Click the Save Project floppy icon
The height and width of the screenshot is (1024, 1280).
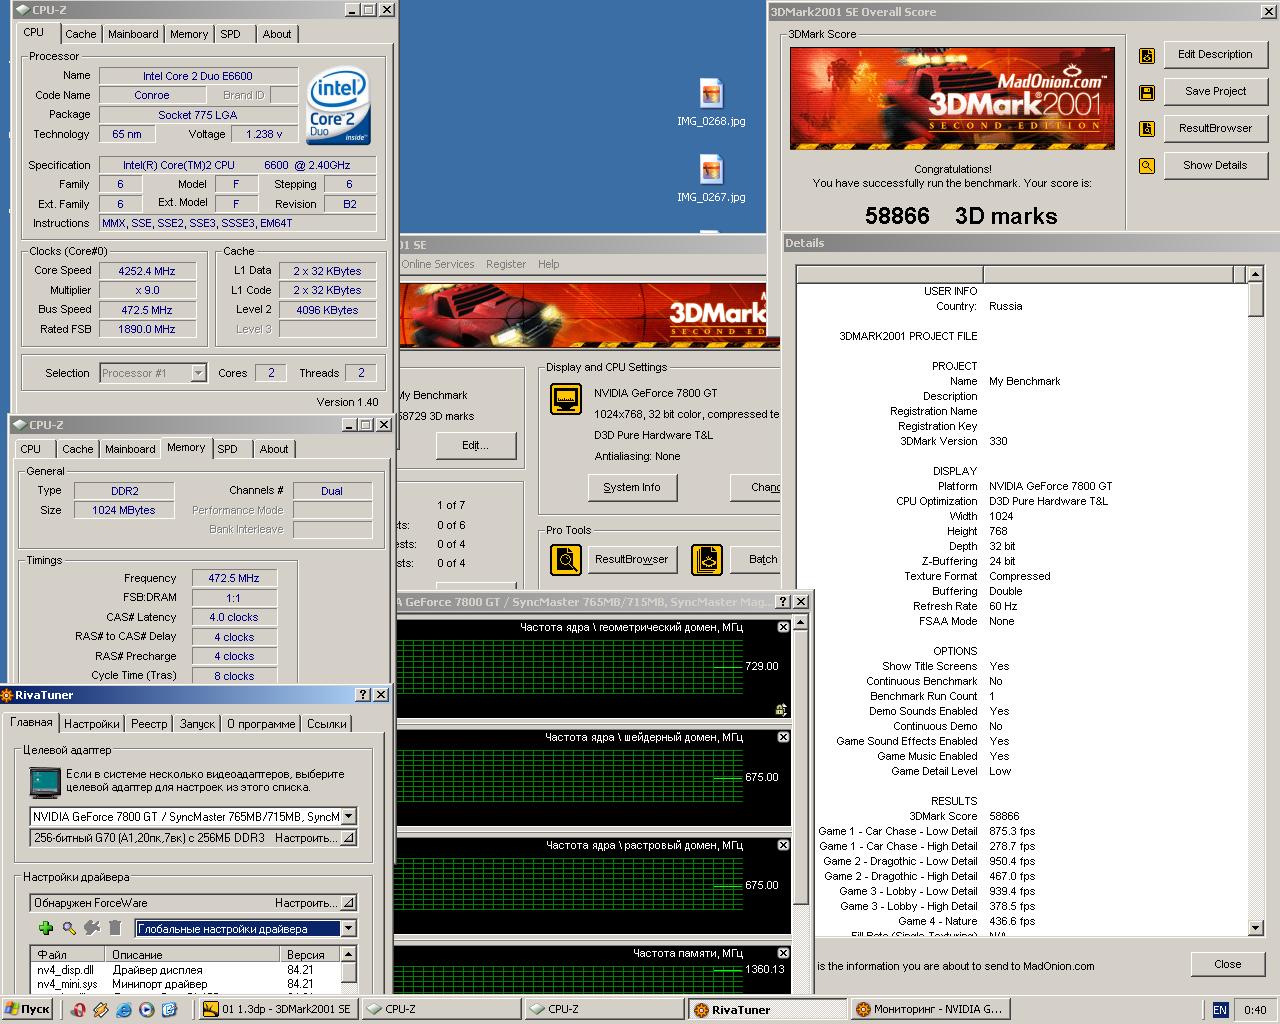coord(1147,92)
